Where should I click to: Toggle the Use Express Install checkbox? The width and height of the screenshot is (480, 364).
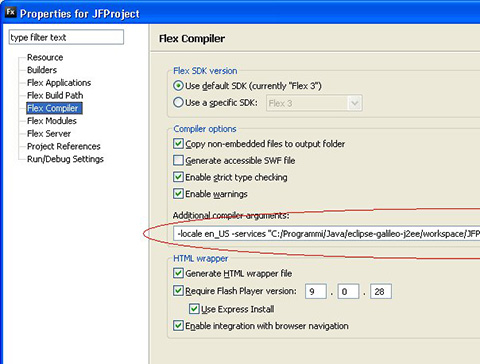[x=194, y=309]
